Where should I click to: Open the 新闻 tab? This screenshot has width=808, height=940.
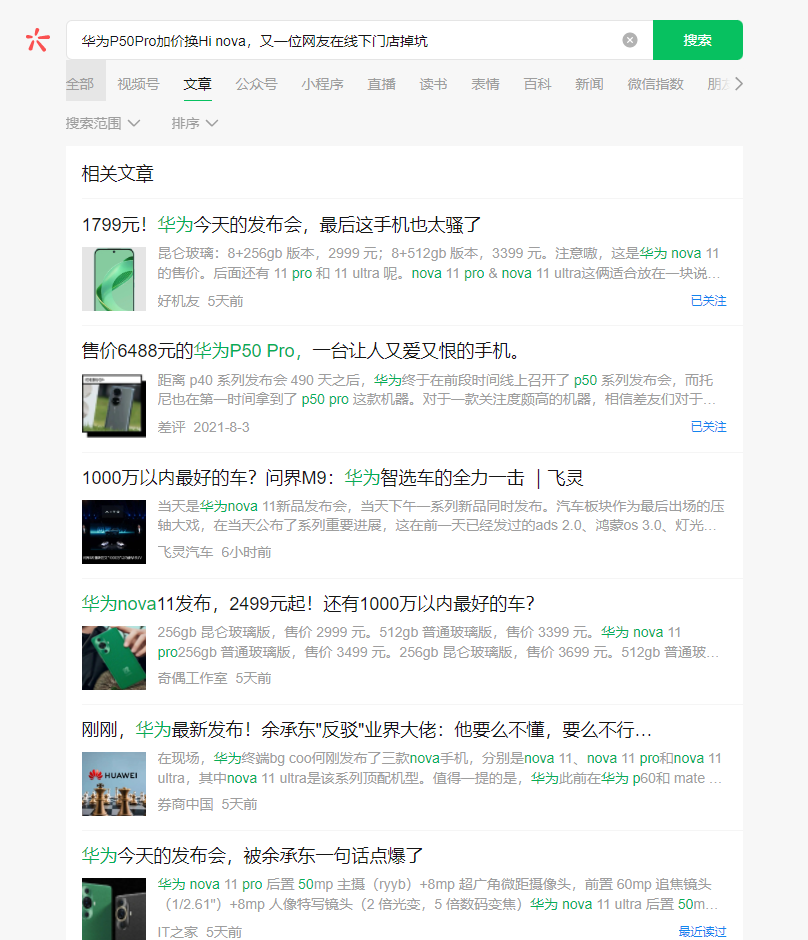(589, 84)
